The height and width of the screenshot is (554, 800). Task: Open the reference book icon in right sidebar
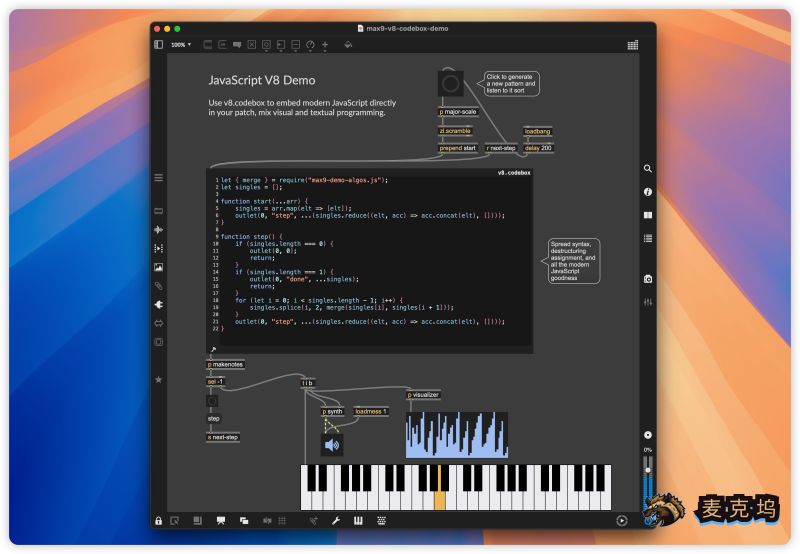[647, 215]
